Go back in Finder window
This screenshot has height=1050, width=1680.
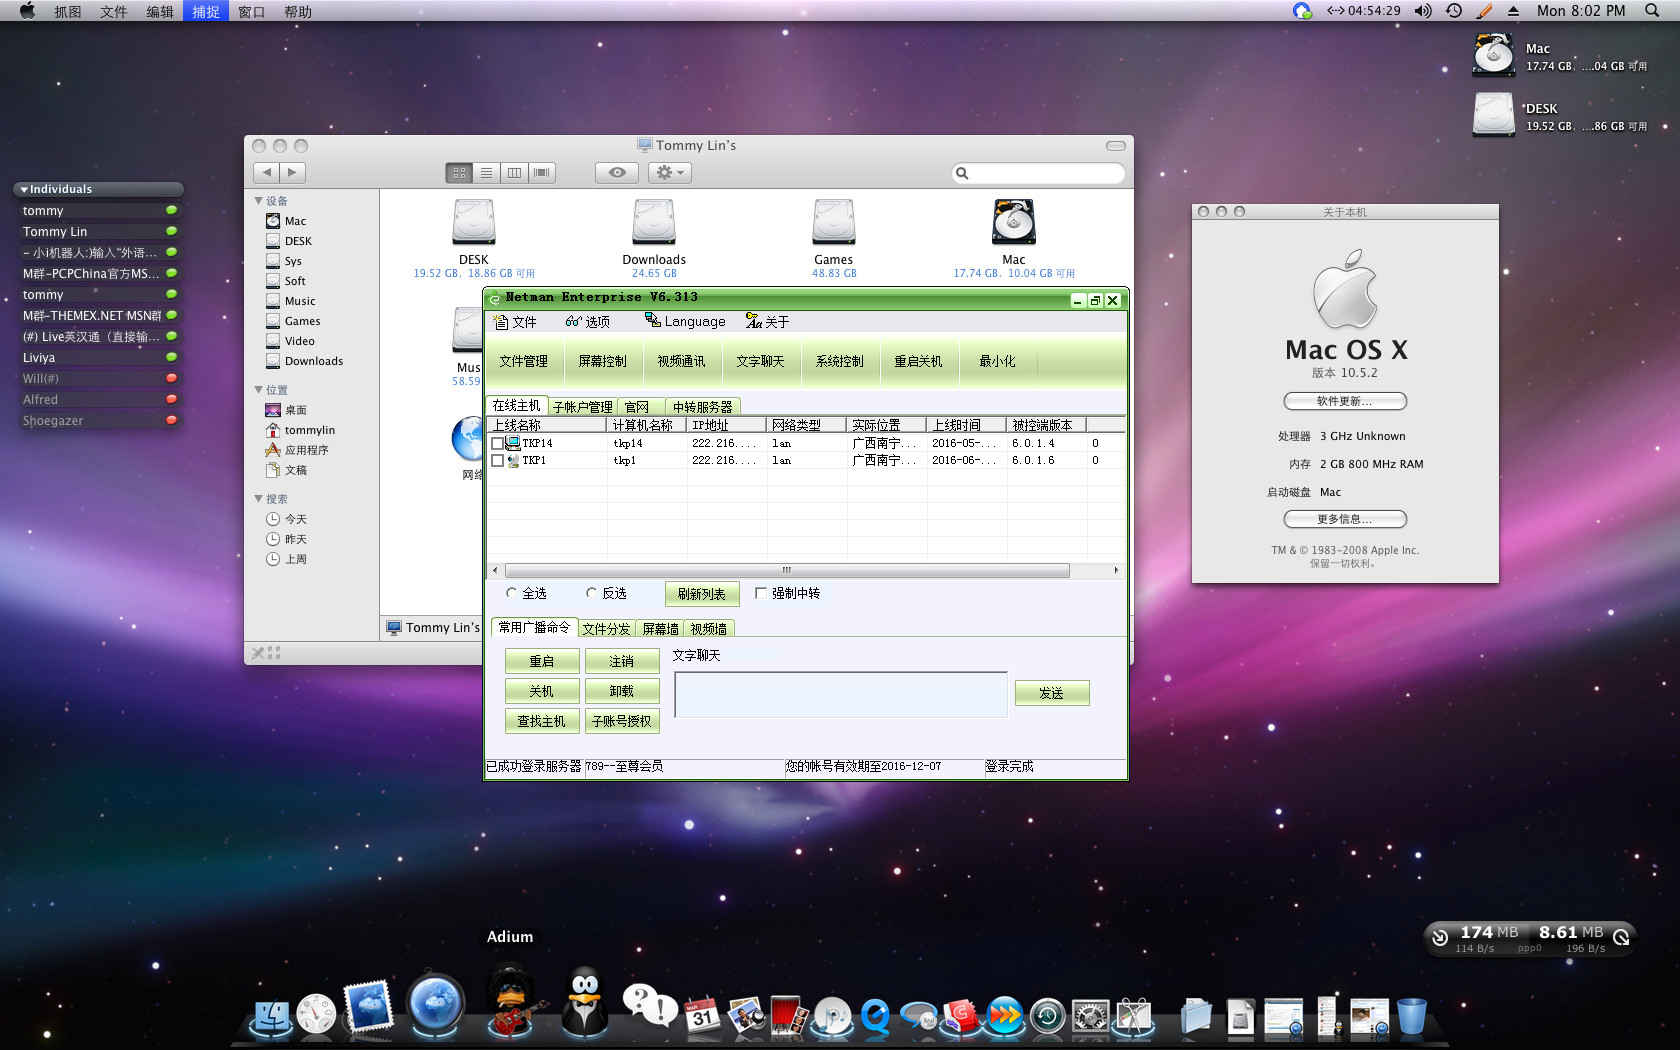(266, 172)
